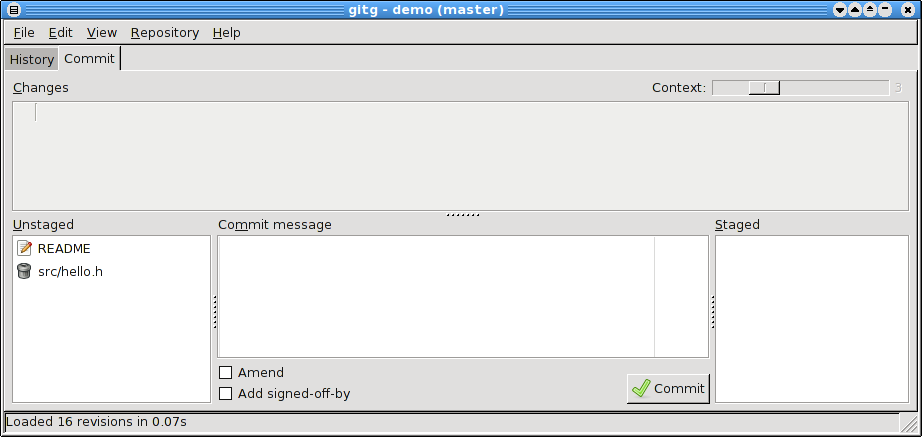Switch to the History tab
The image size is (922, 437).
tap(32, 59)
